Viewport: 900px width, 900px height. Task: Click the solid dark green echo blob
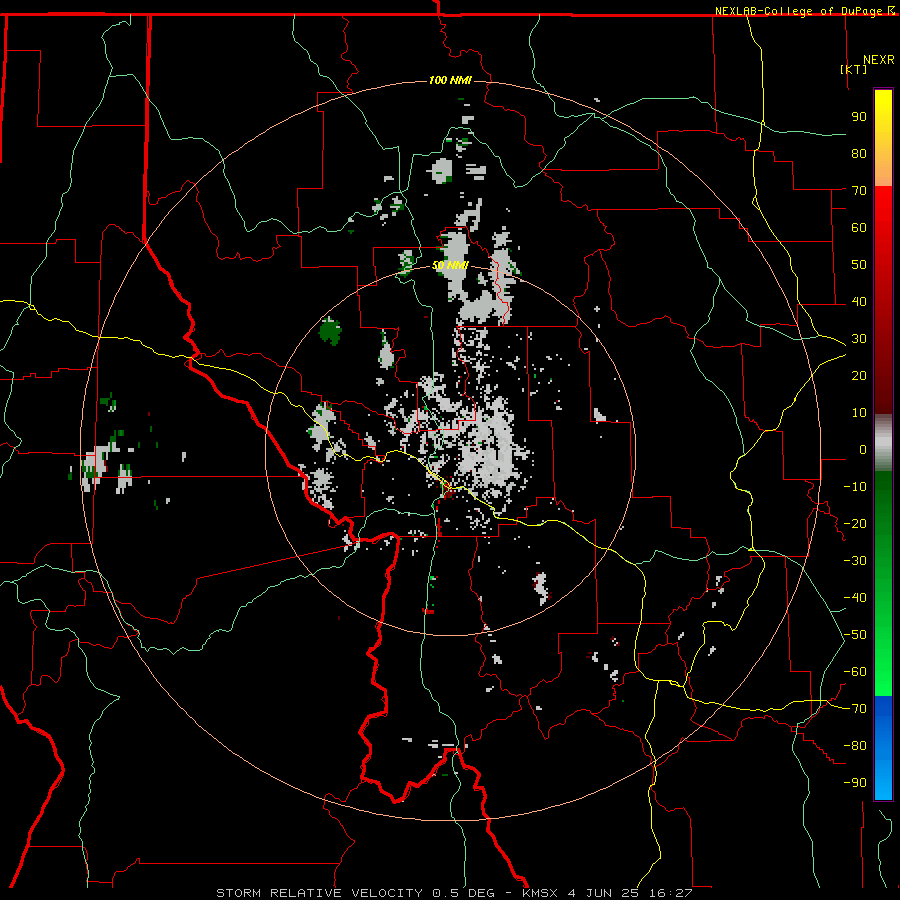pyautogui.click(x=330, y=331)
